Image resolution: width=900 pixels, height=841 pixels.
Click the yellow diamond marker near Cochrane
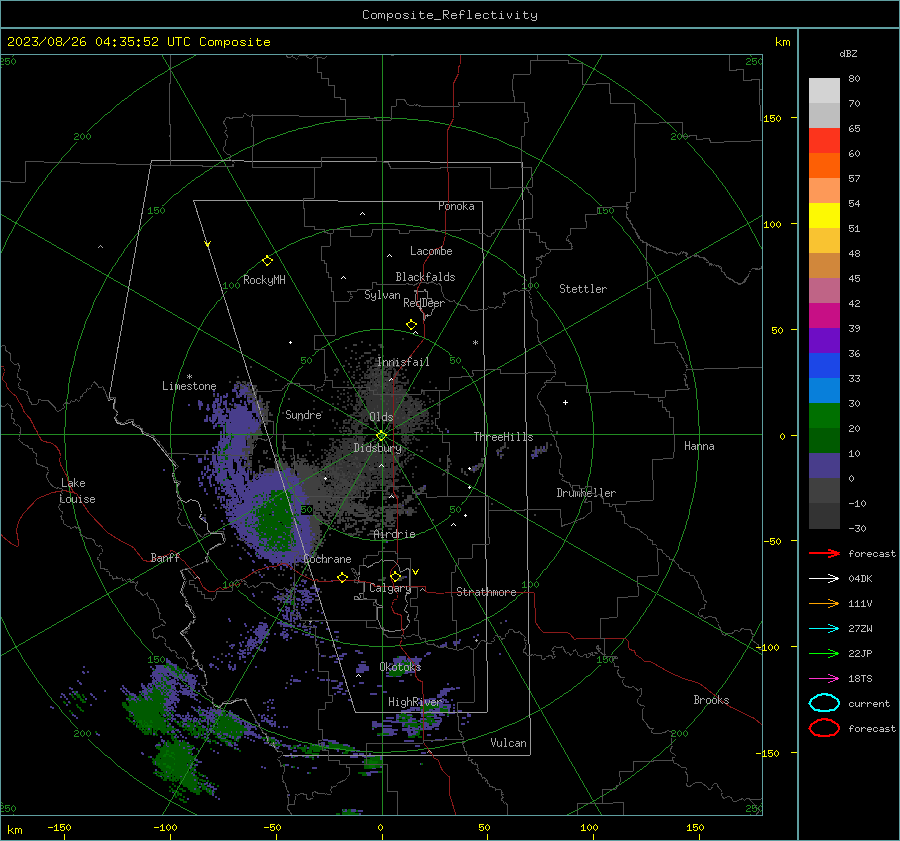click(342, 577)
